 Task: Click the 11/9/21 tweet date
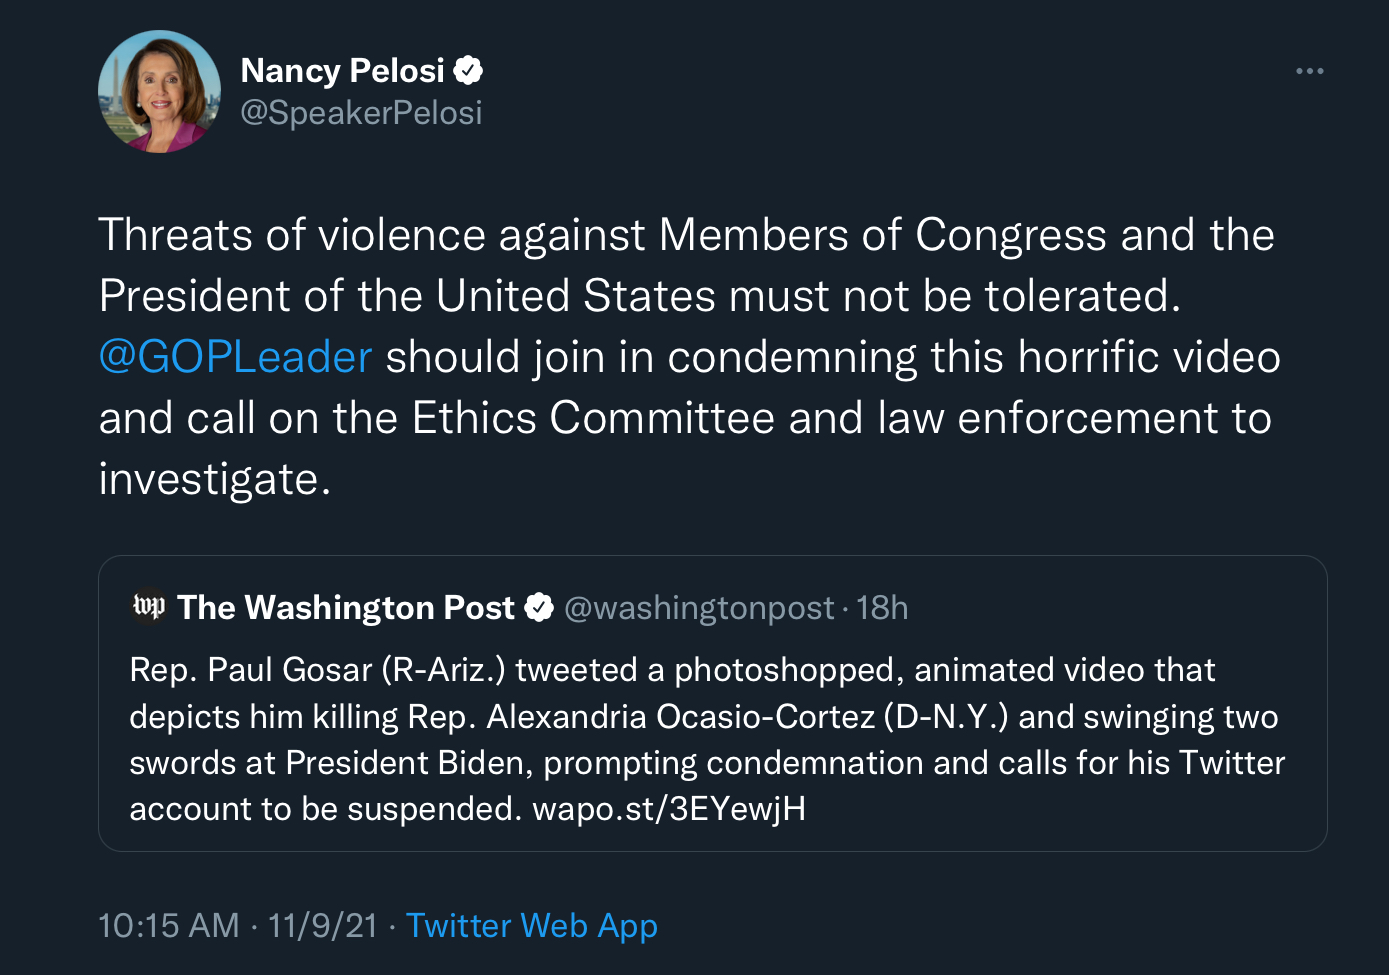point(323,925)
